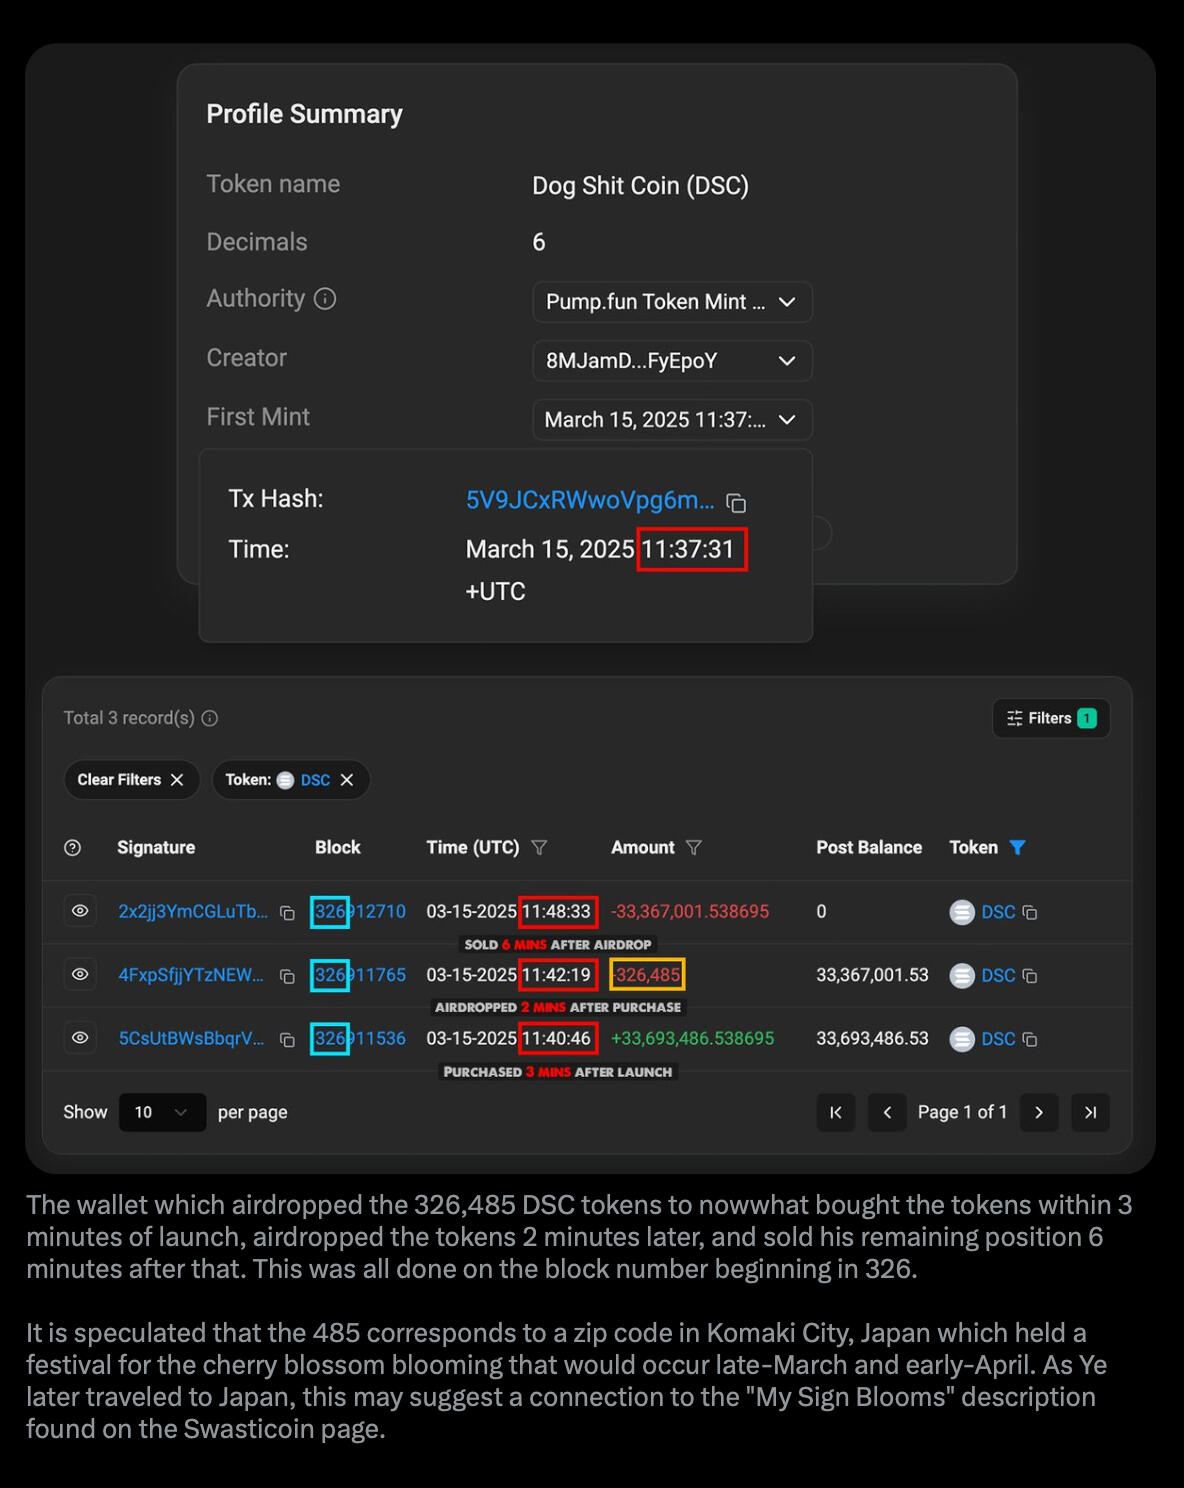The height and width of the screenshot is (1488, 1184).
Task: Open the Time (UTC) column filter
Action: 539,848
